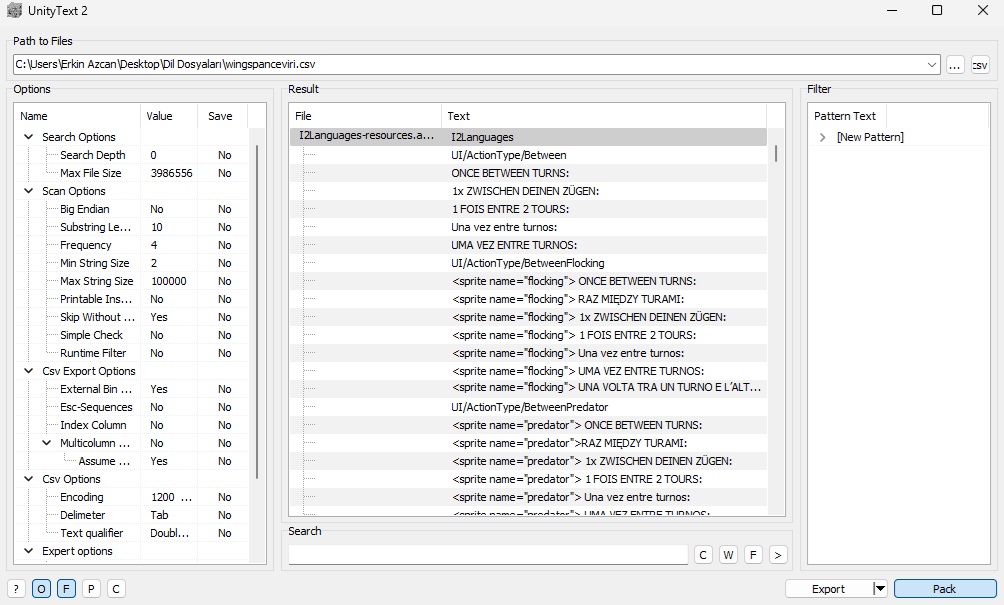The width and height of the screenshot is (1004, 605).
Task: Collapse the Csv Export Options group
Action: coord(28,371)
